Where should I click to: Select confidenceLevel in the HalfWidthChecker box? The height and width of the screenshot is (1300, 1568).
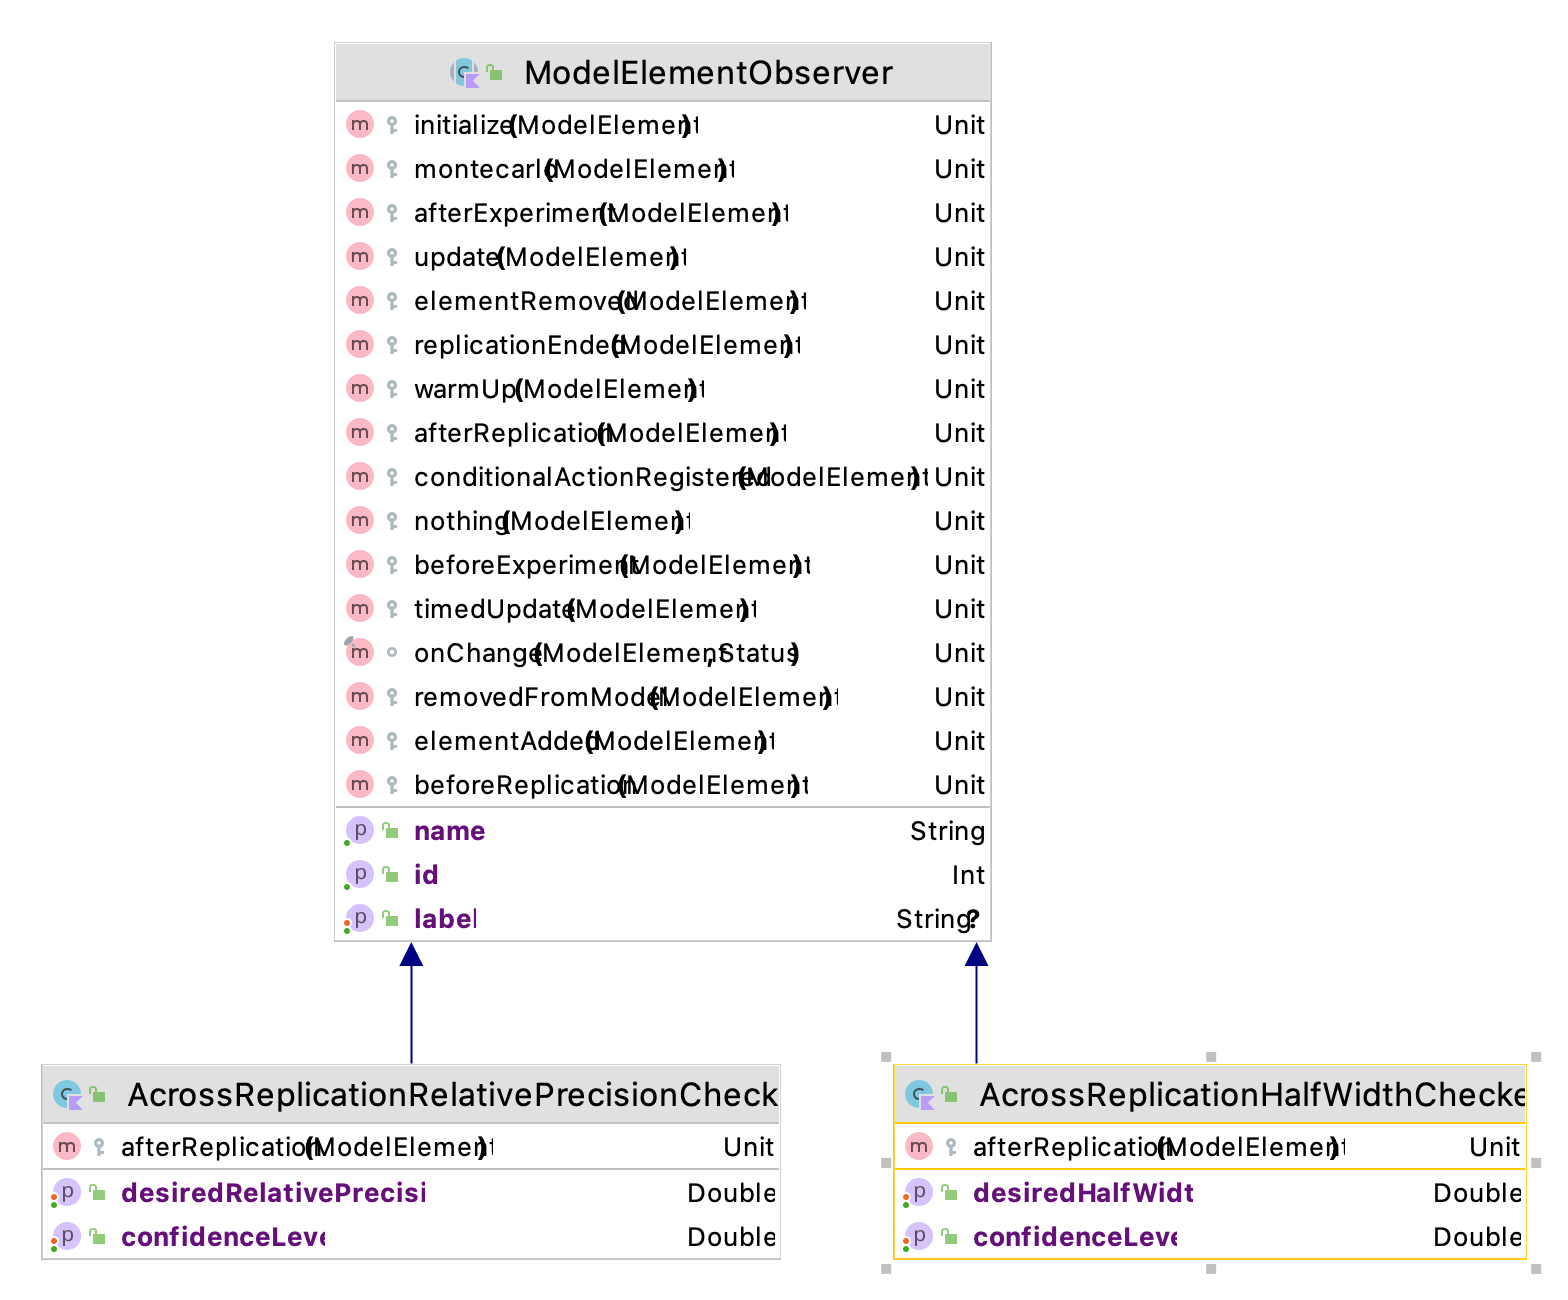(x=1210, y=1237)
